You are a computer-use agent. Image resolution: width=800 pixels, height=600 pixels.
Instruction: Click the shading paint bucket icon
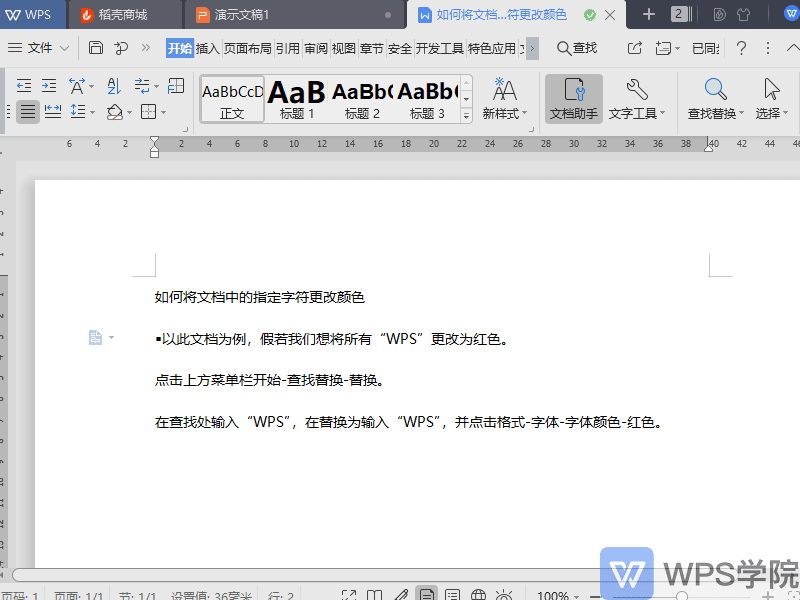click(x=114, y=112)
